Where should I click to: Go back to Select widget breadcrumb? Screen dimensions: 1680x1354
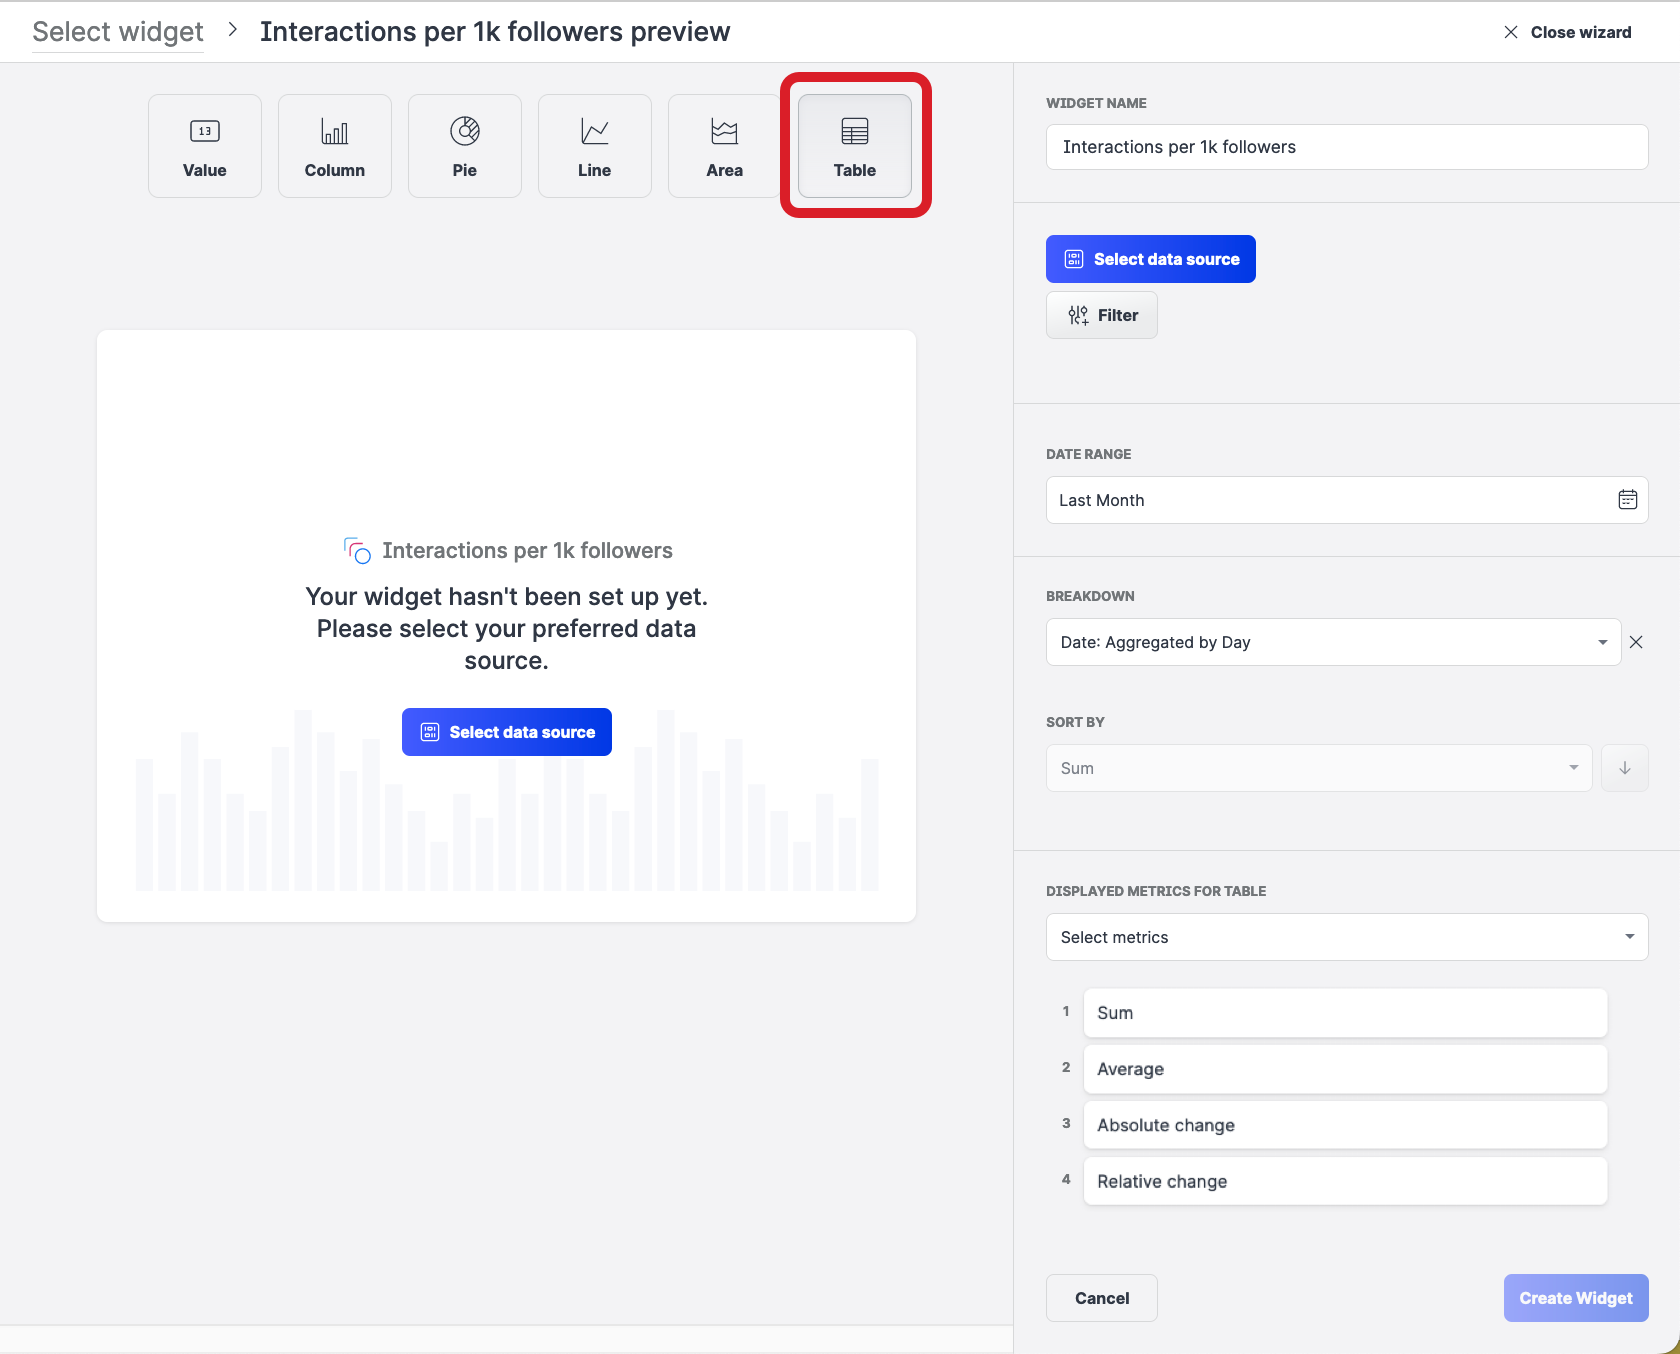pos(118,32)
